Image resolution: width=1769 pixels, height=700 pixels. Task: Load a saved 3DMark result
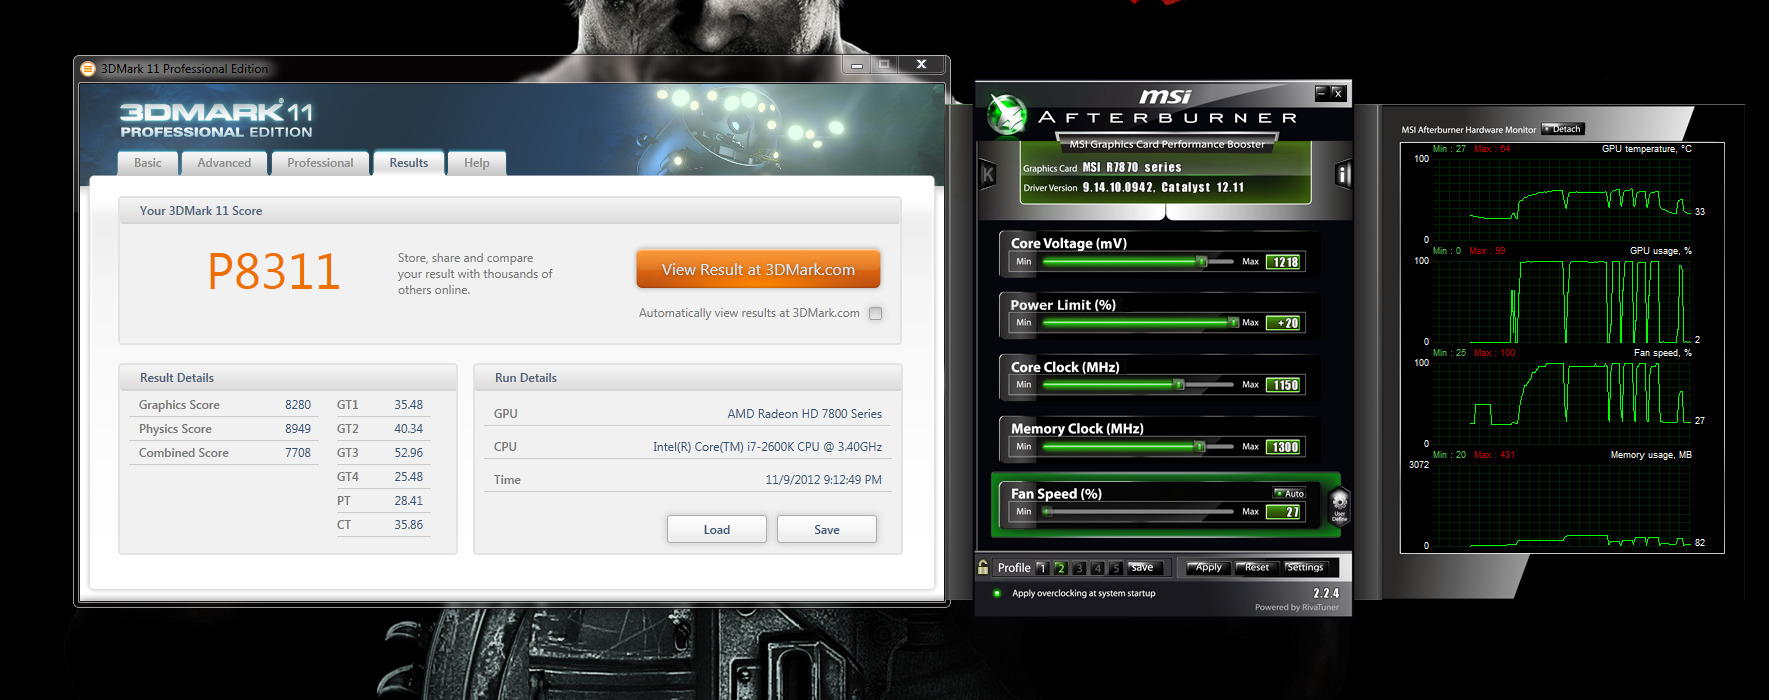[x=717, y=529]
